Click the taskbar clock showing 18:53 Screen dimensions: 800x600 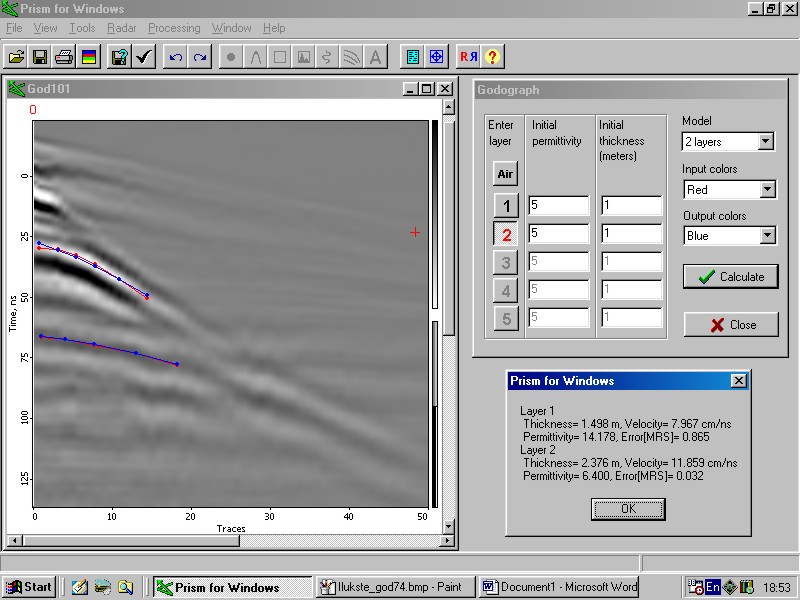point(777,588)
